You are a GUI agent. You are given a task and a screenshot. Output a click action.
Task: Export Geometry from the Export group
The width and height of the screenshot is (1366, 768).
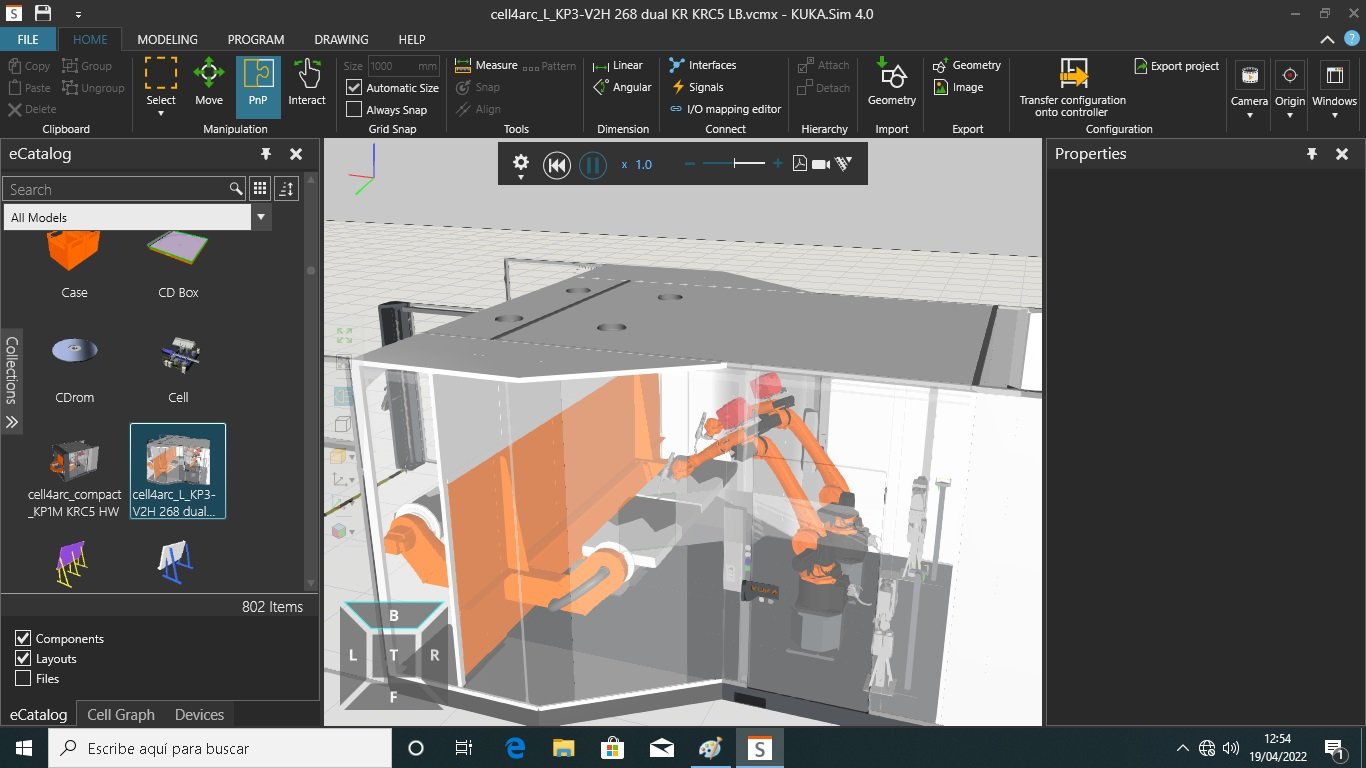[967, 65]
